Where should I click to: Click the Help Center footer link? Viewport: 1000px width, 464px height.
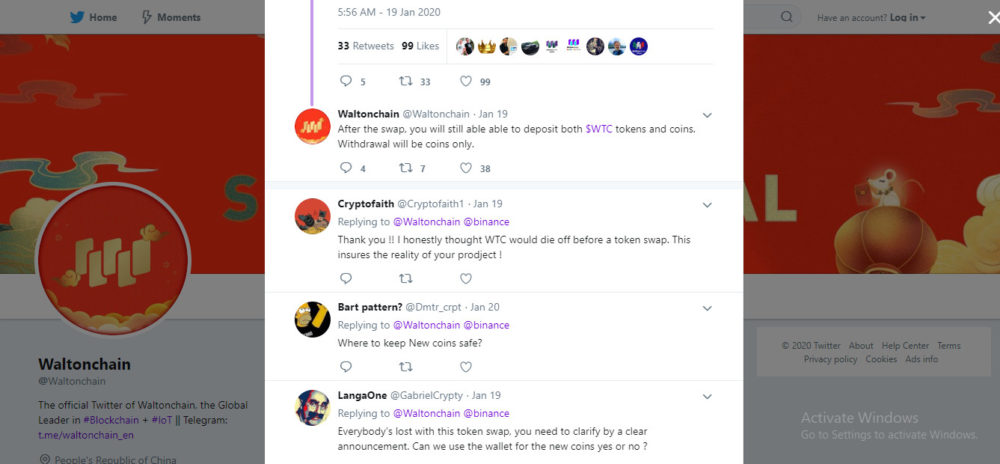(905, 346)
